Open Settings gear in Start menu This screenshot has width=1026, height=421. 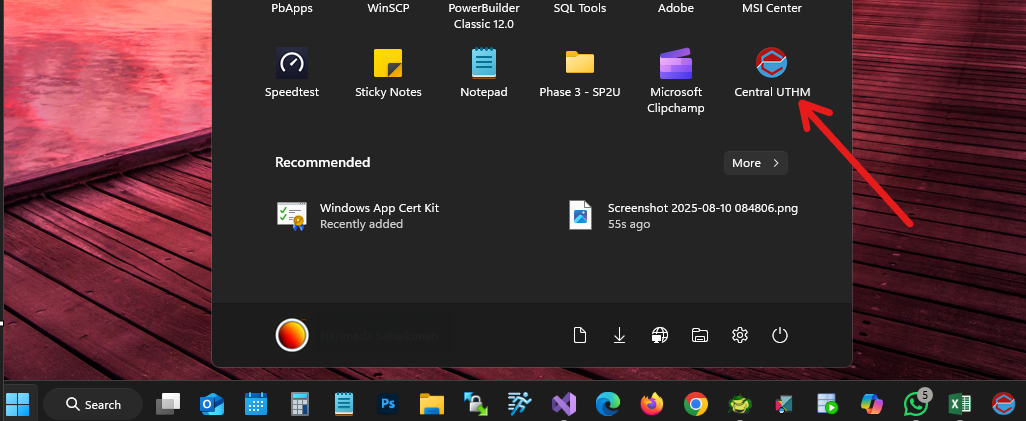(740, 335)
